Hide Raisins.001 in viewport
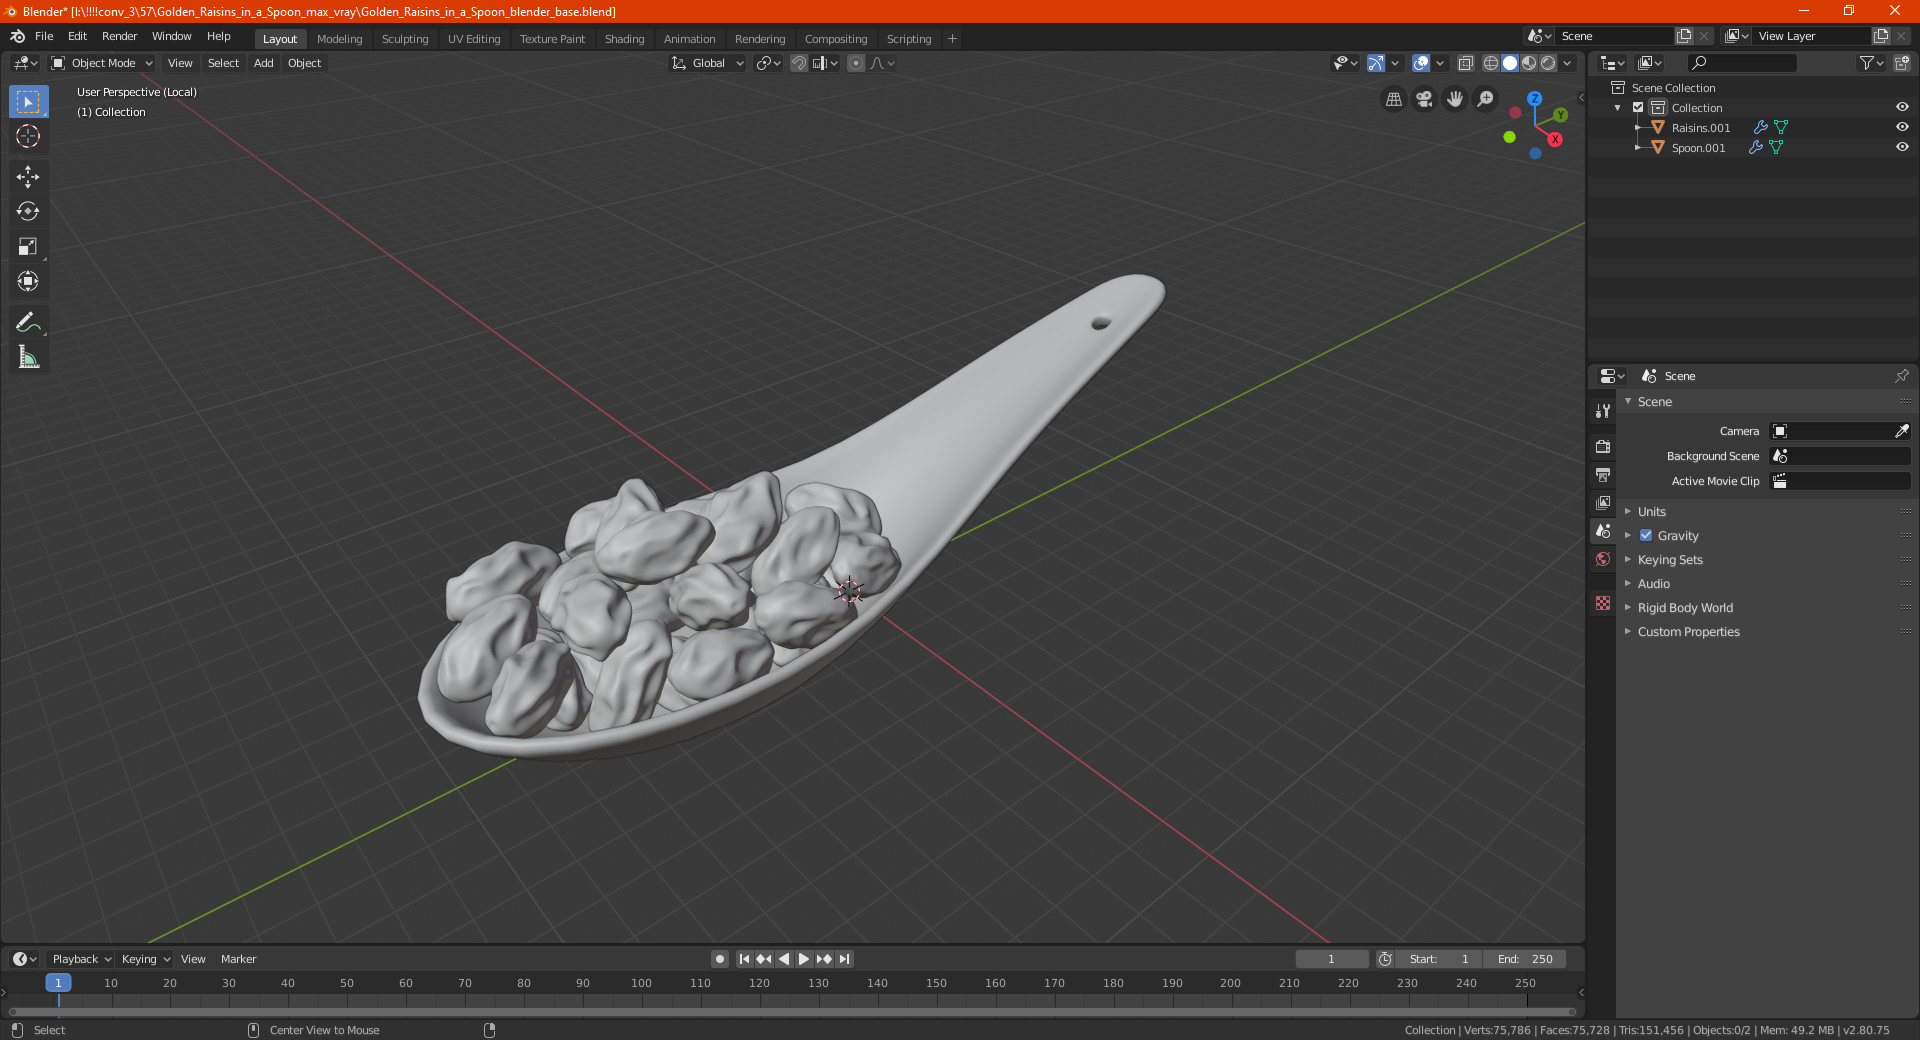This screenshot has height=1040, width=1920. [1902, 128]
